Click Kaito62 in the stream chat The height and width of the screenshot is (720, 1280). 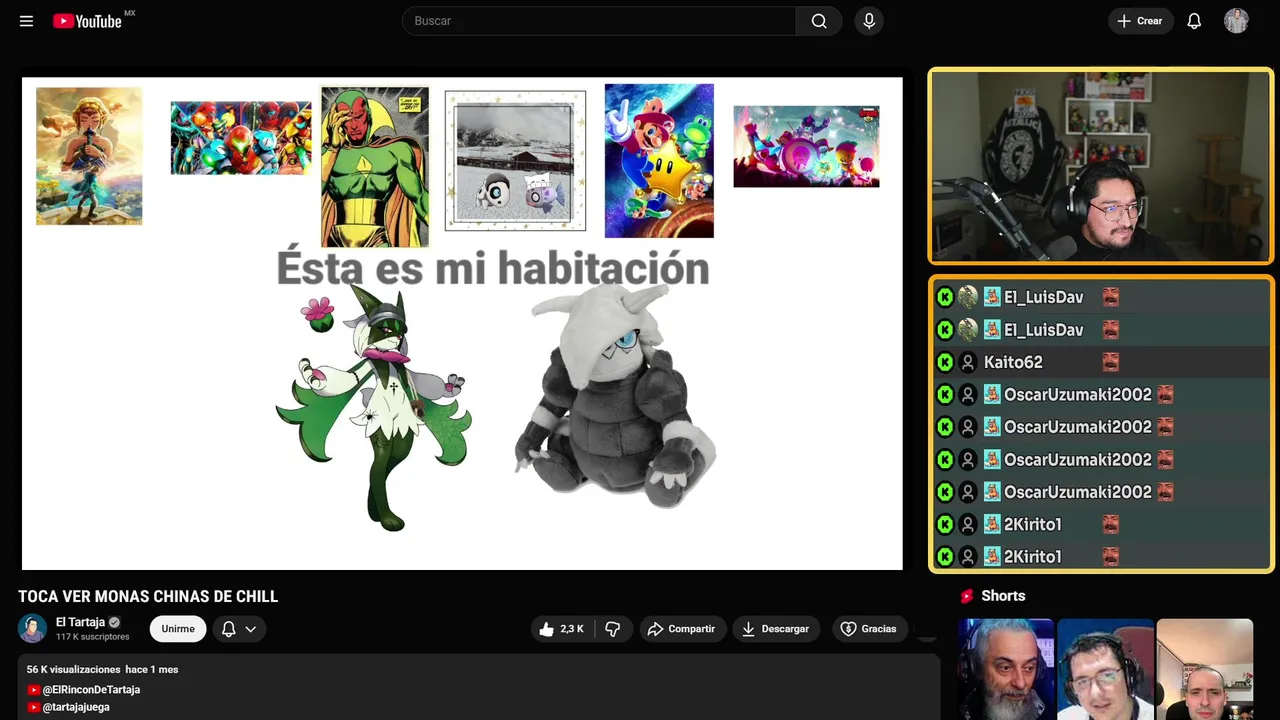tap(1013, 362)
